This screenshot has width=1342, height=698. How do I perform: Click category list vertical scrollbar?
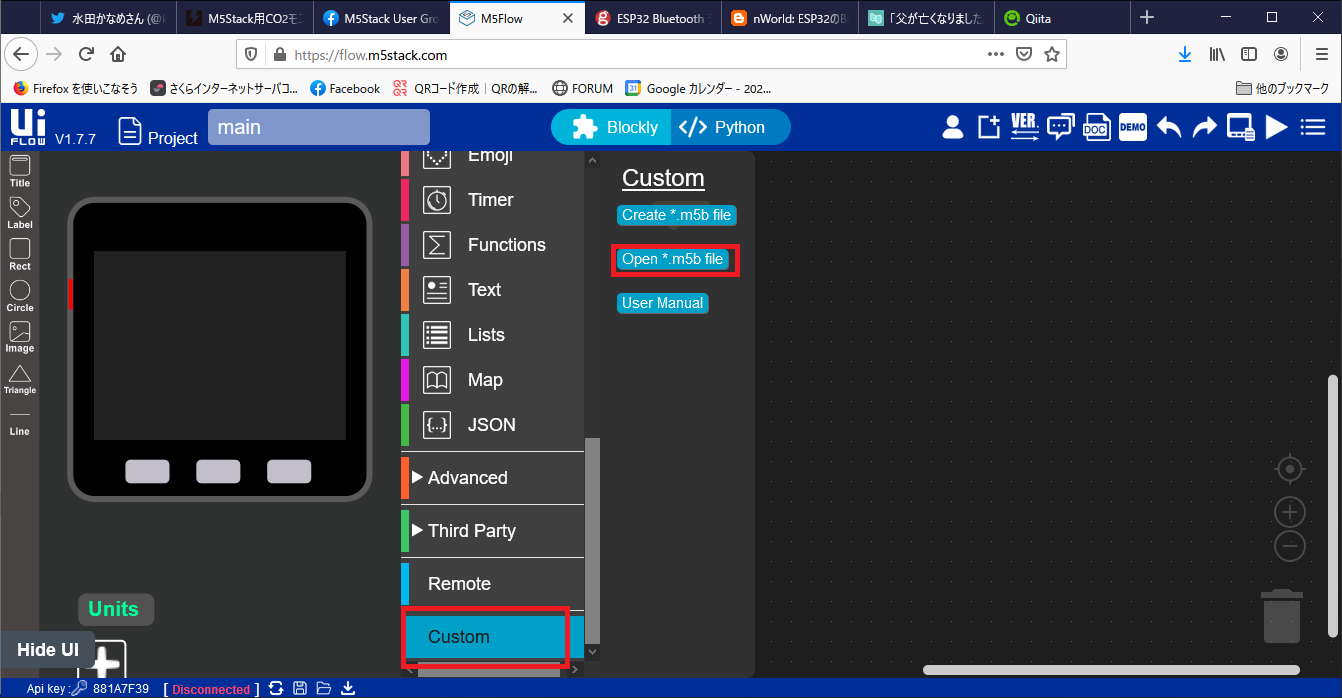coord(592,540)
